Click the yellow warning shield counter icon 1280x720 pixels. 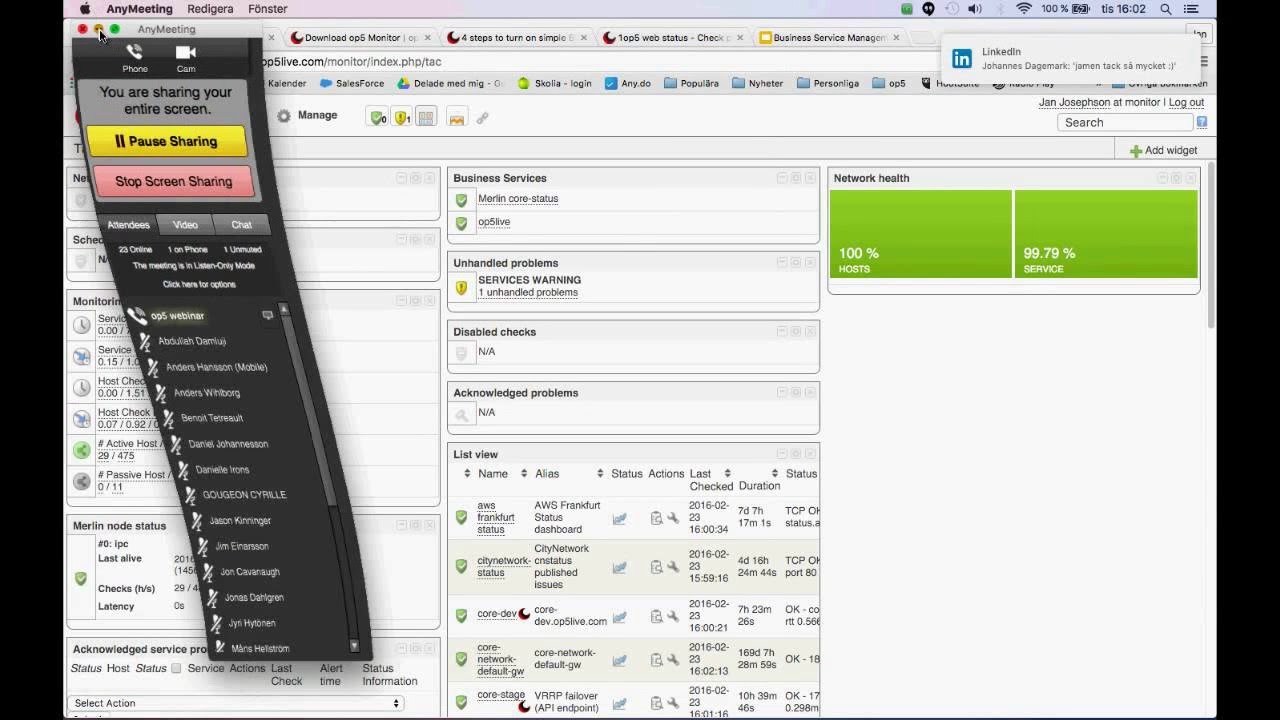point(401,117)
